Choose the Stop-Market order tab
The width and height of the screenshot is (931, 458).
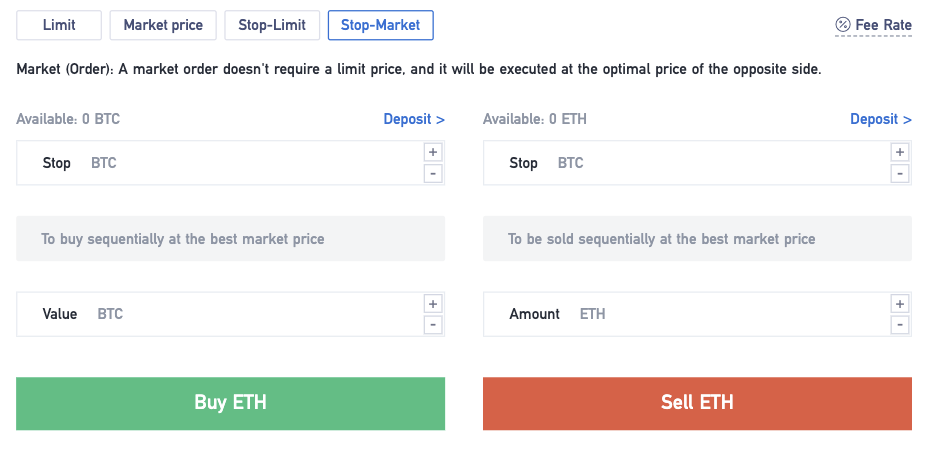coord(380,25)
